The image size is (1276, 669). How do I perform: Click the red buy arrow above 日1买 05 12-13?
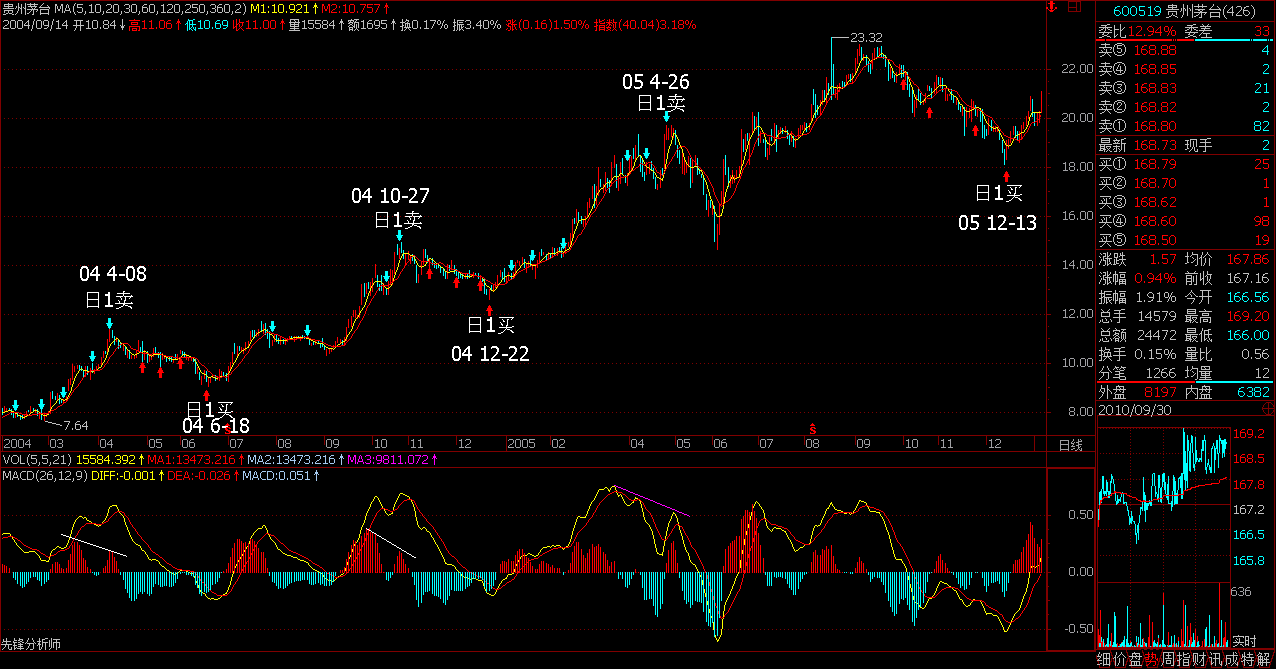[x=1007, y=175]
